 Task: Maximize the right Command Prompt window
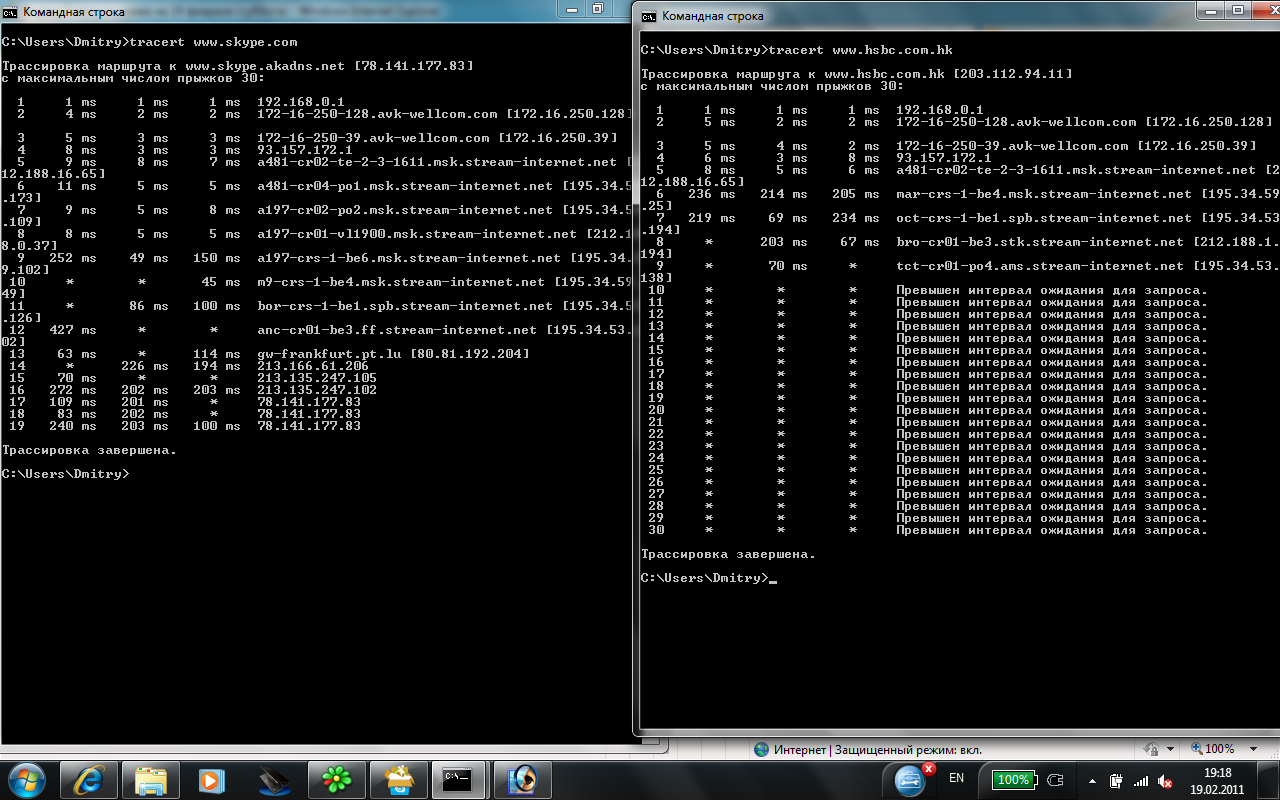click(1237, 10)
